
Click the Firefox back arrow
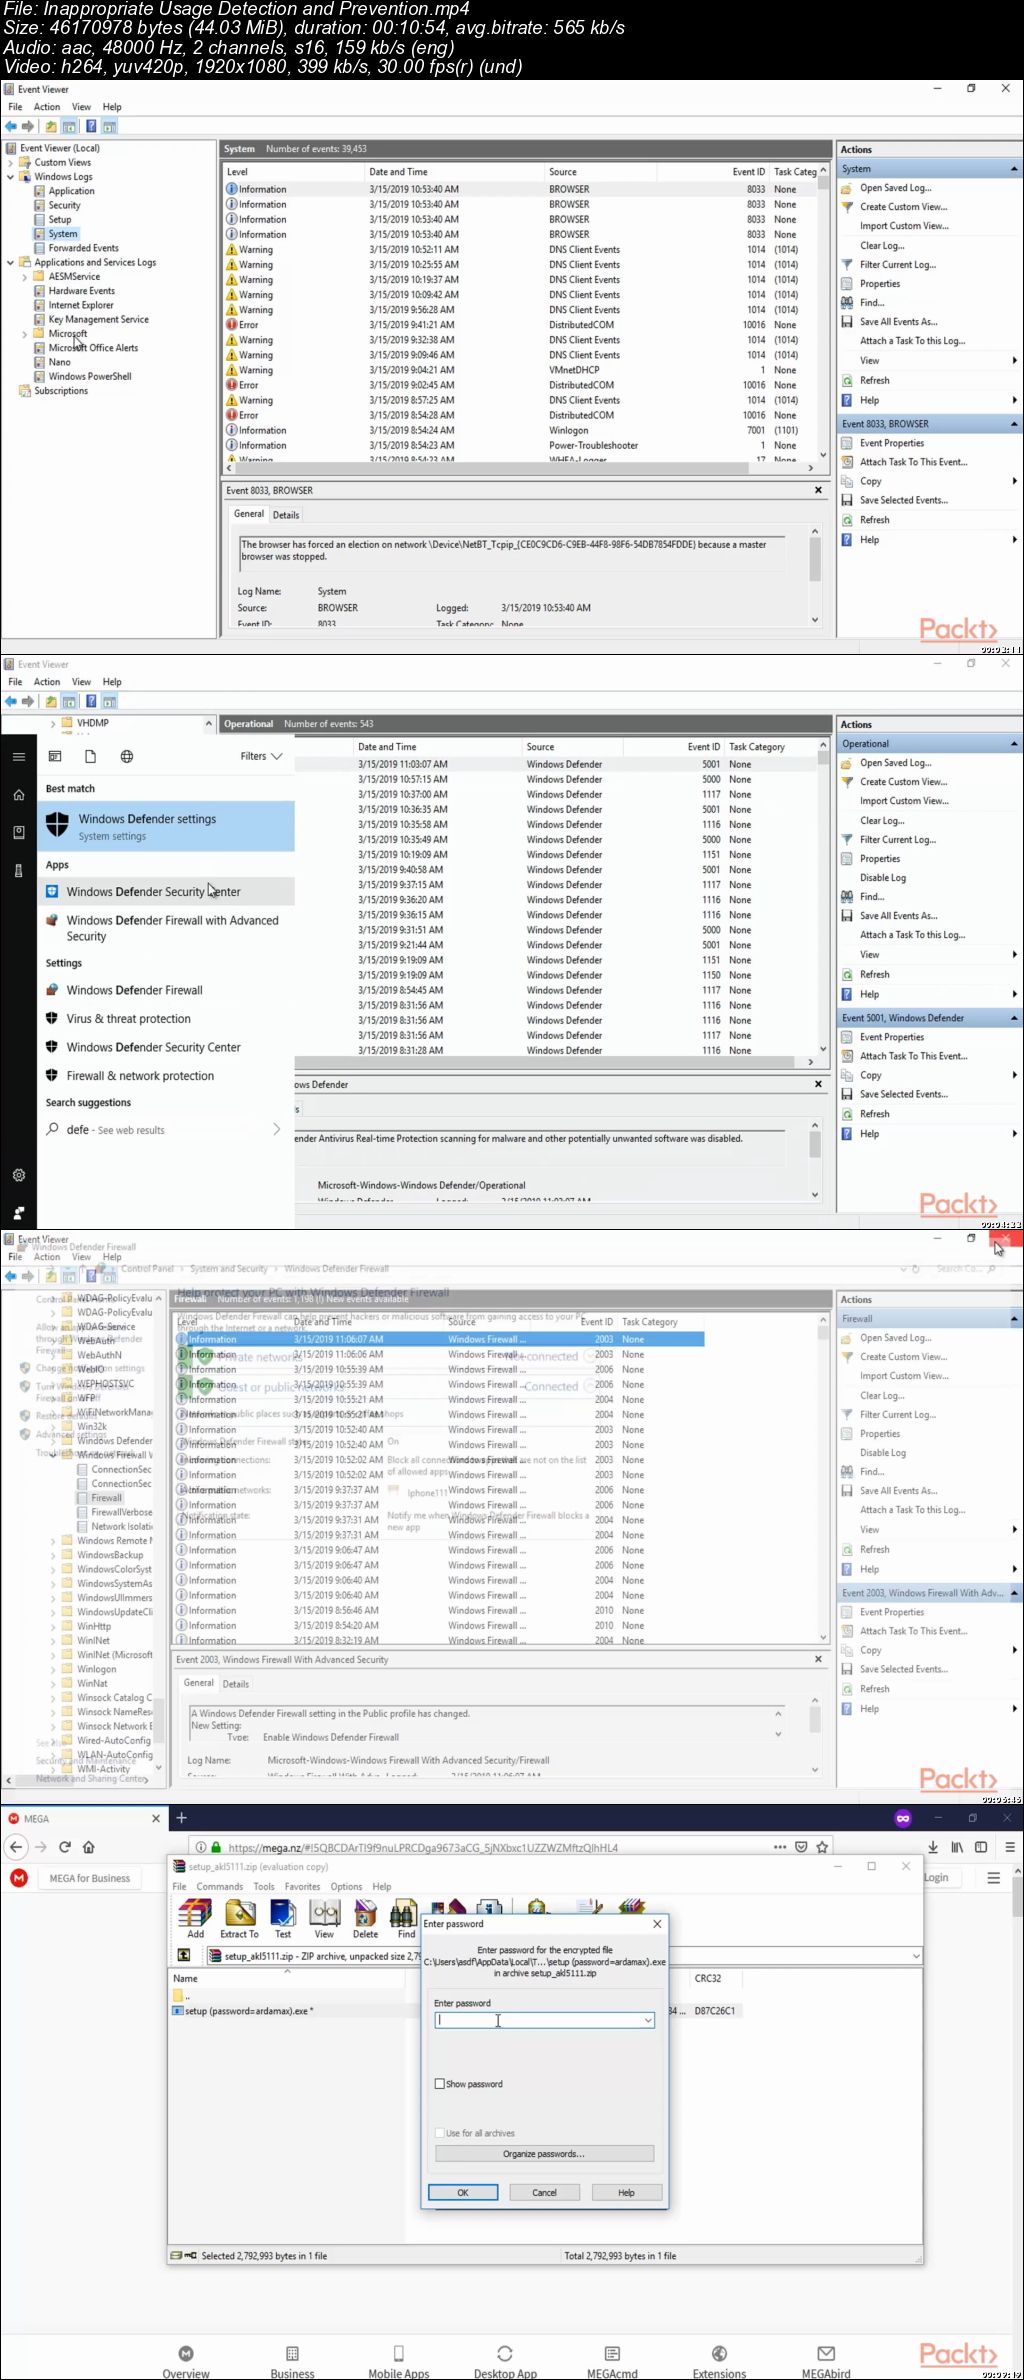pos(16,1847)
